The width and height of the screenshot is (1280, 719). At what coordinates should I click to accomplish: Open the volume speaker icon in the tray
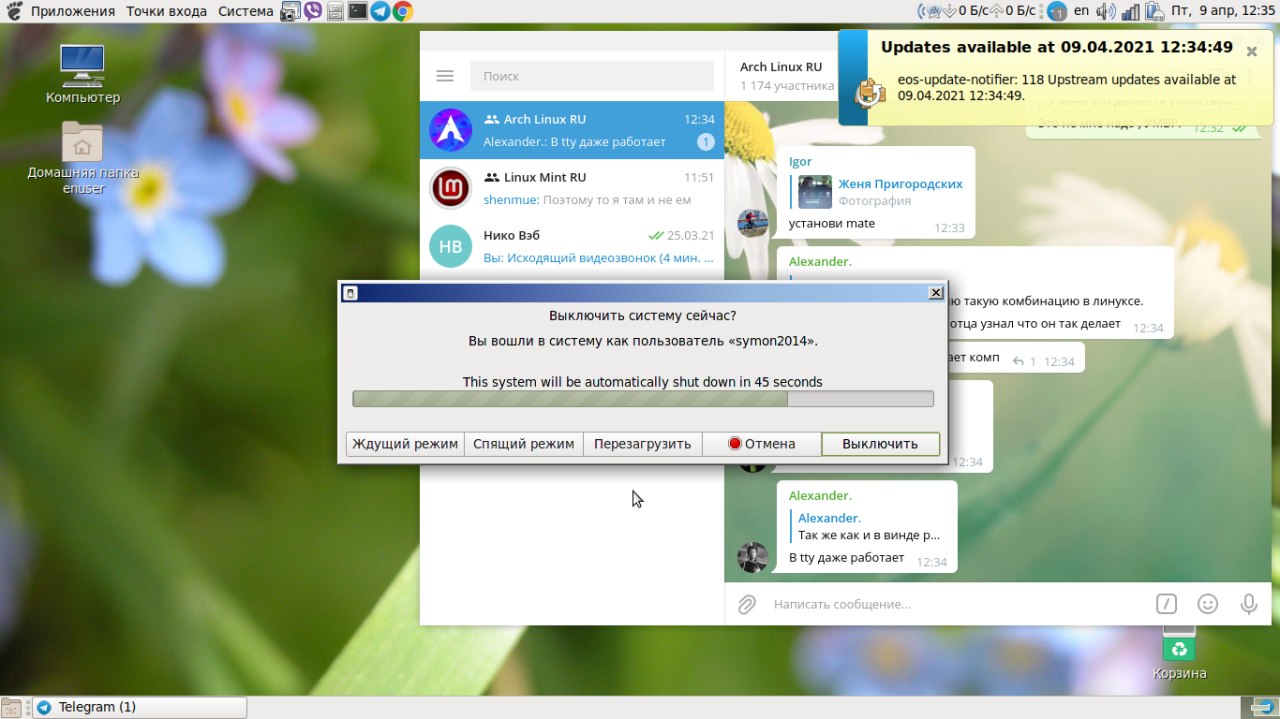tap(1106, 12)
